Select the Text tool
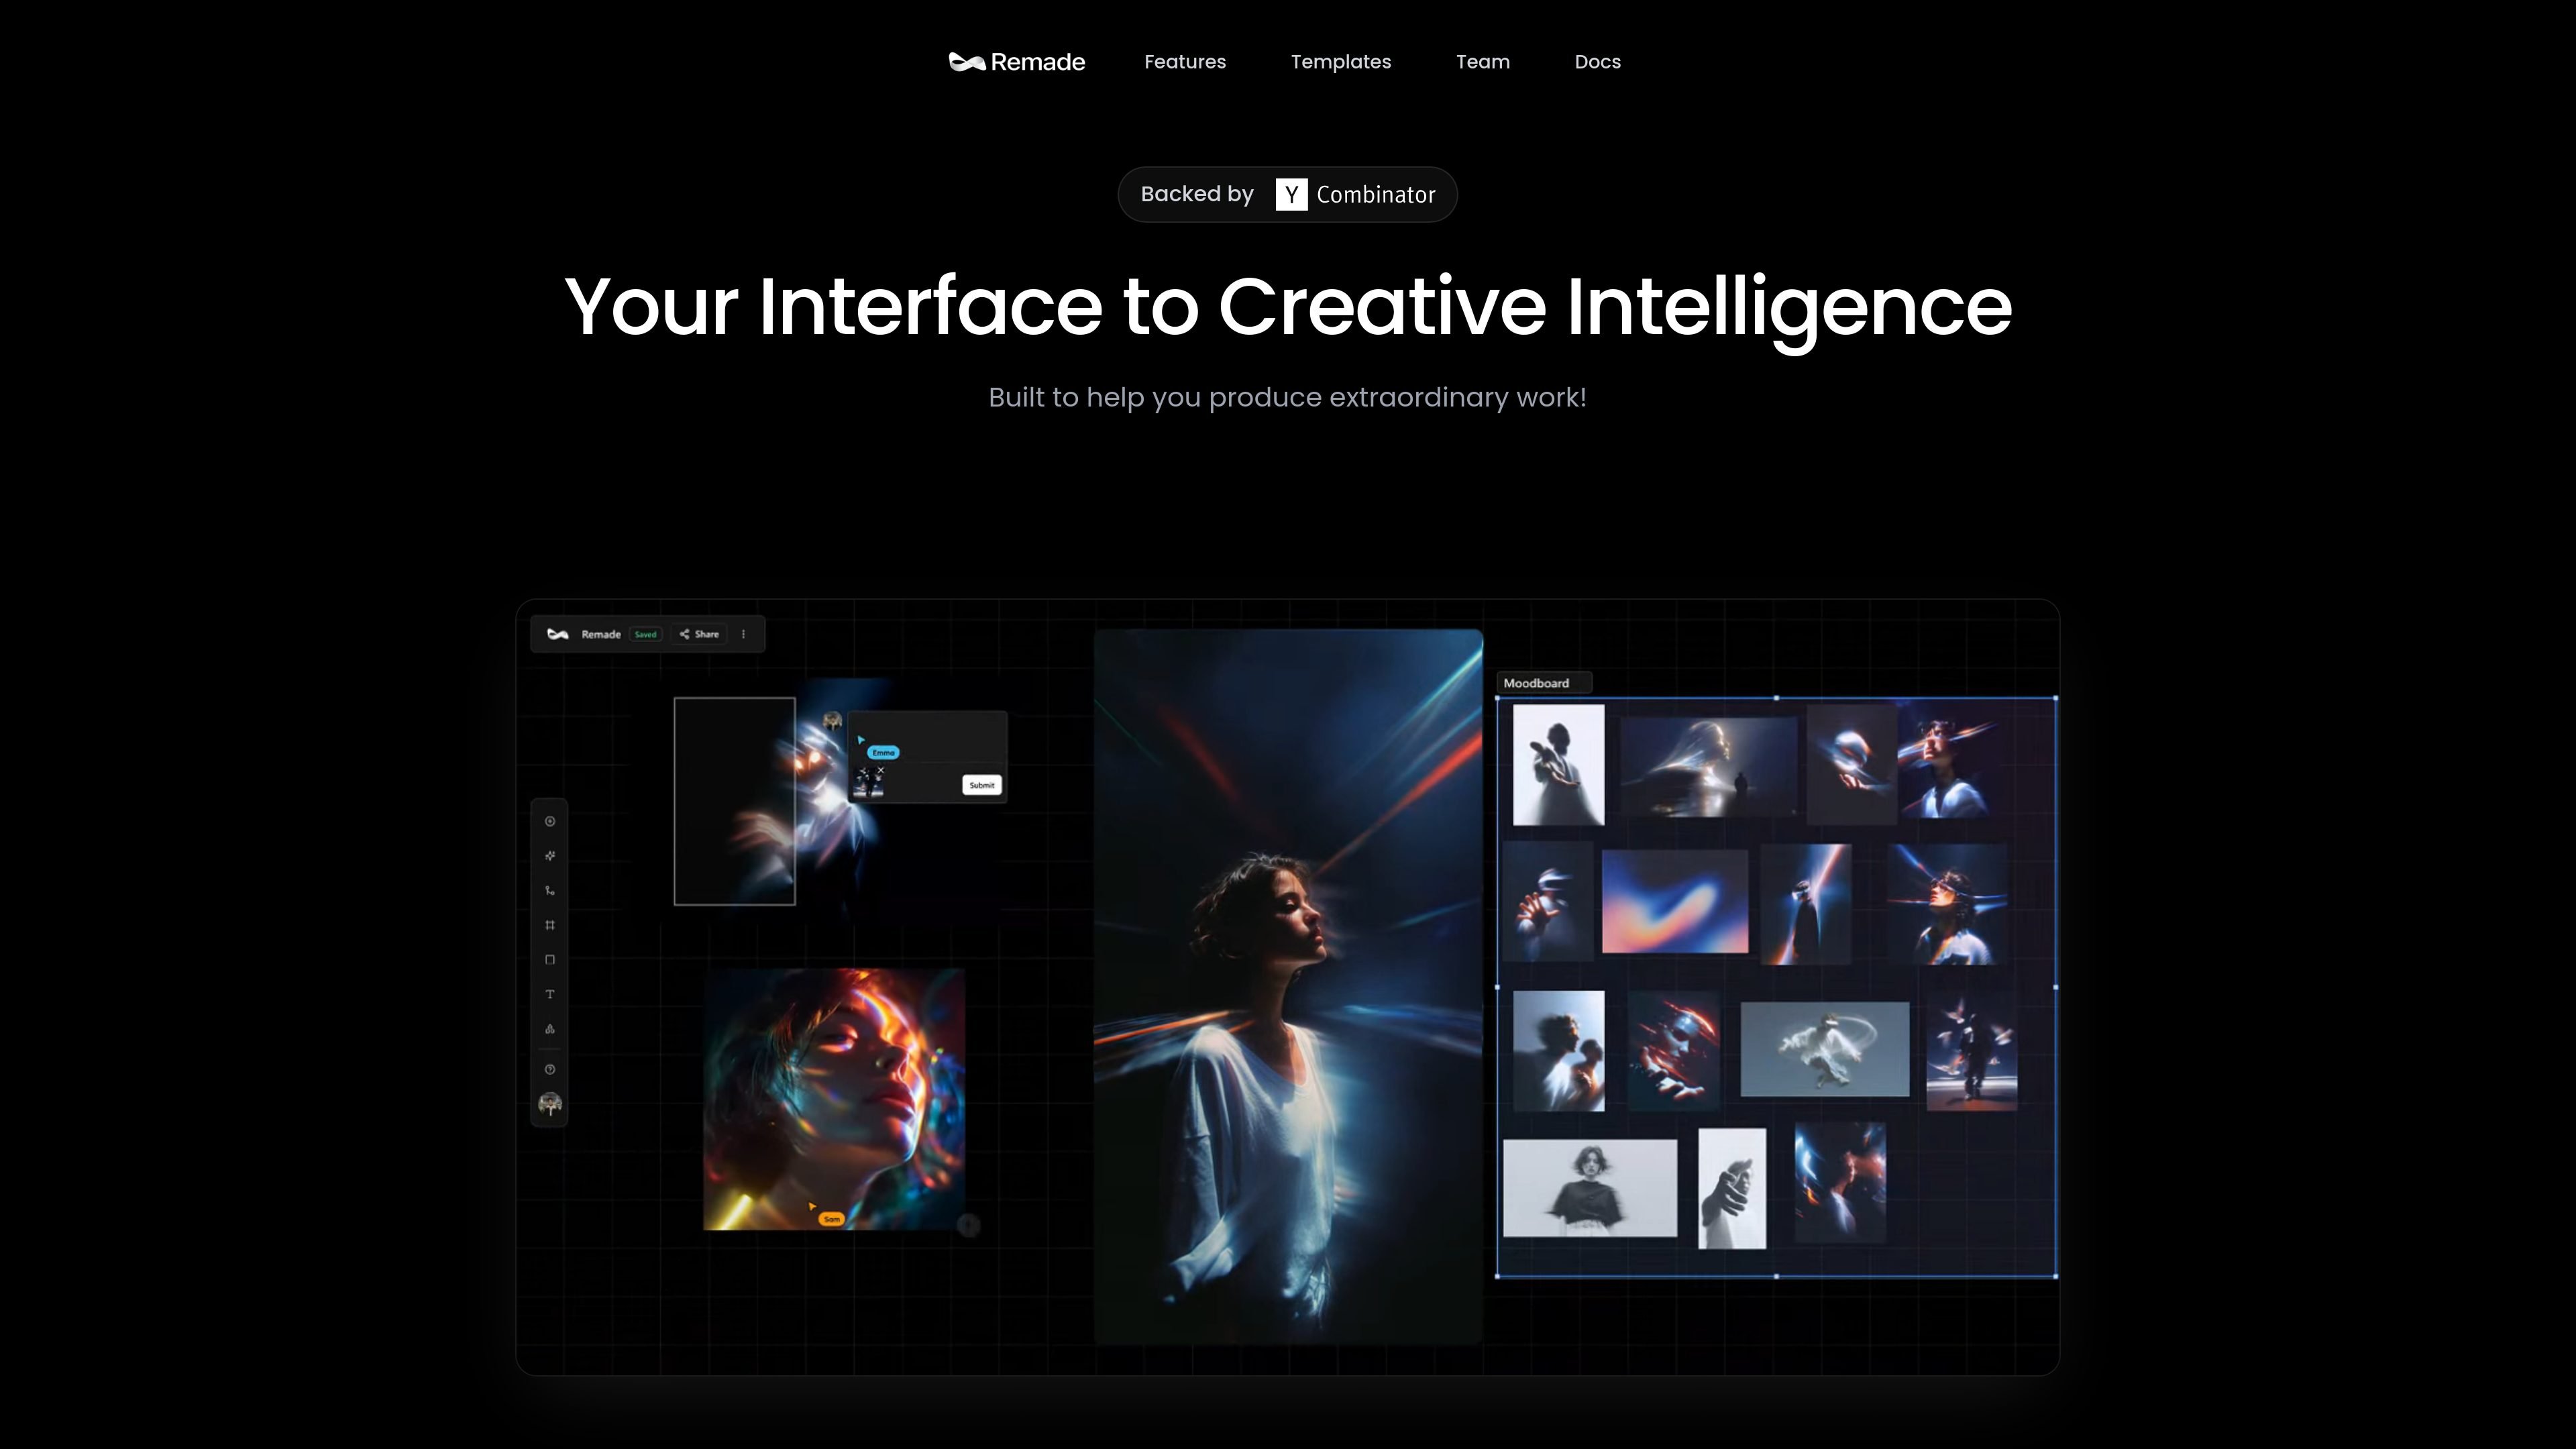 (x=550, y=994)
